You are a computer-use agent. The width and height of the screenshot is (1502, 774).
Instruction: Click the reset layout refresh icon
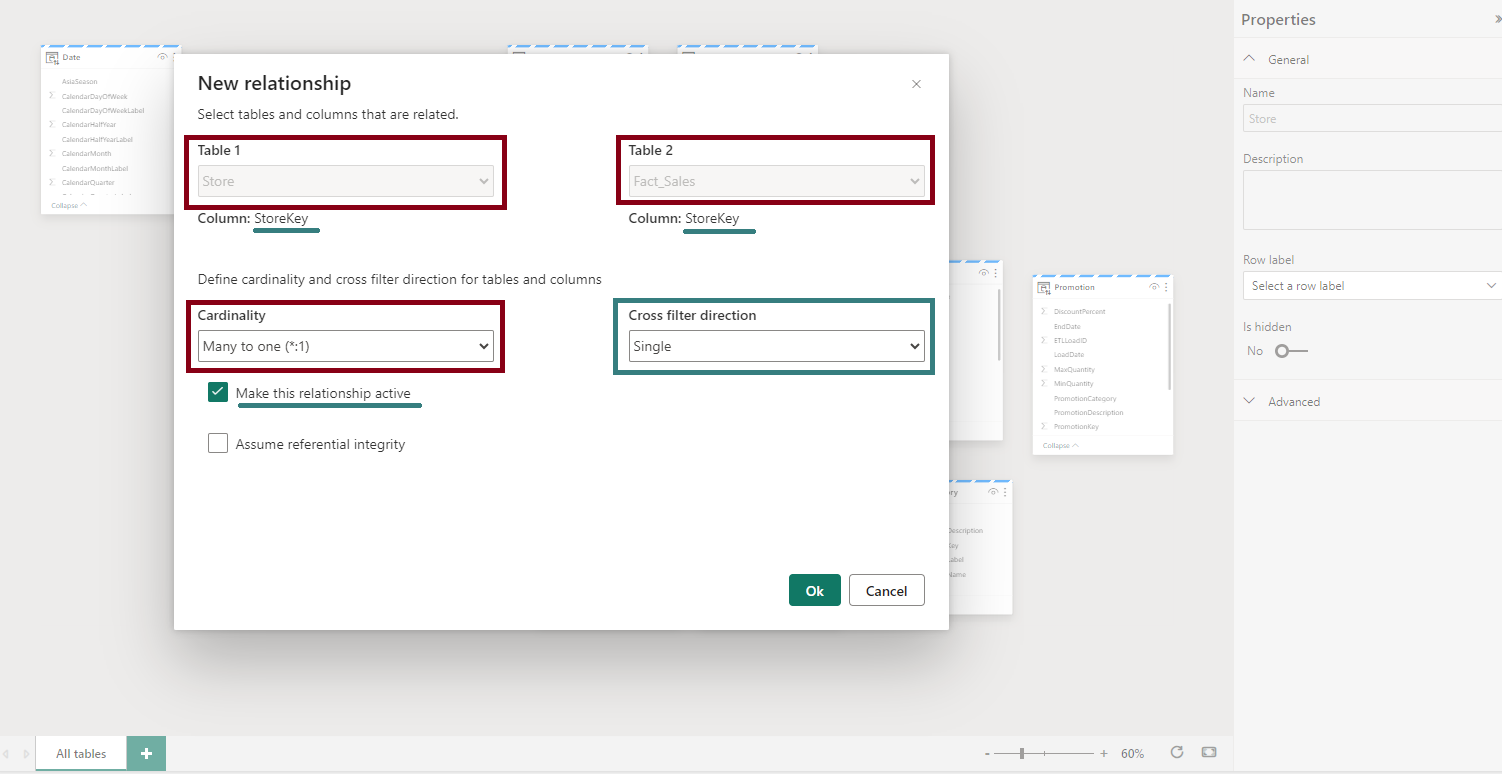pos(1177,753)
